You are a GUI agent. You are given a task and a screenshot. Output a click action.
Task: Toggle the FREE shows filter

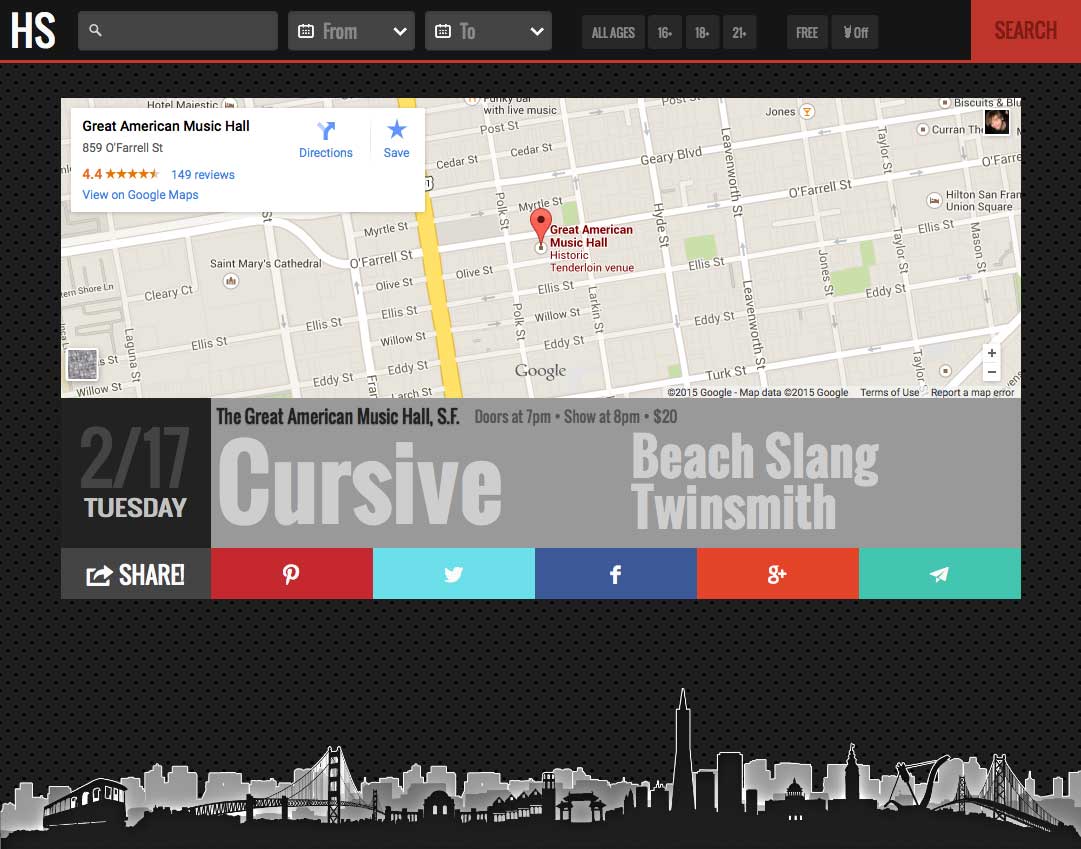coord(807,32)
